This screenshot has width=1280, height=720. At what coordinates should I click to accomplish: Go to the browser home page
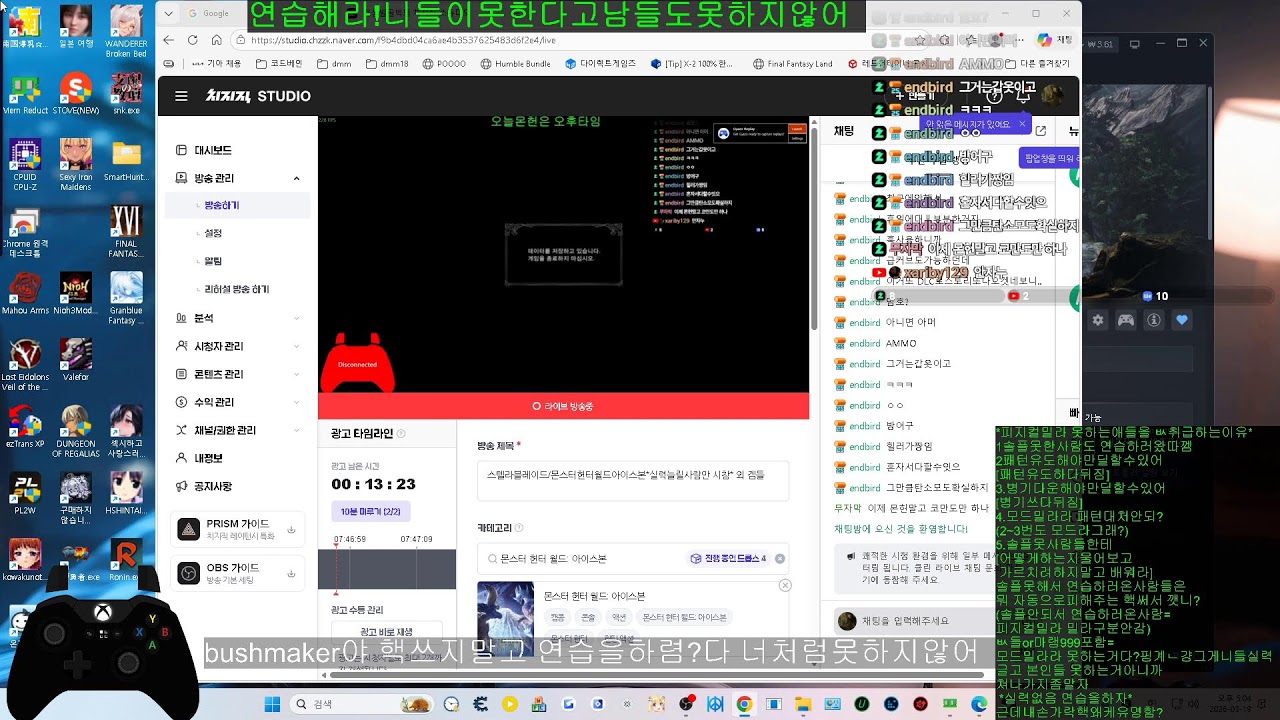click(217, 40)
